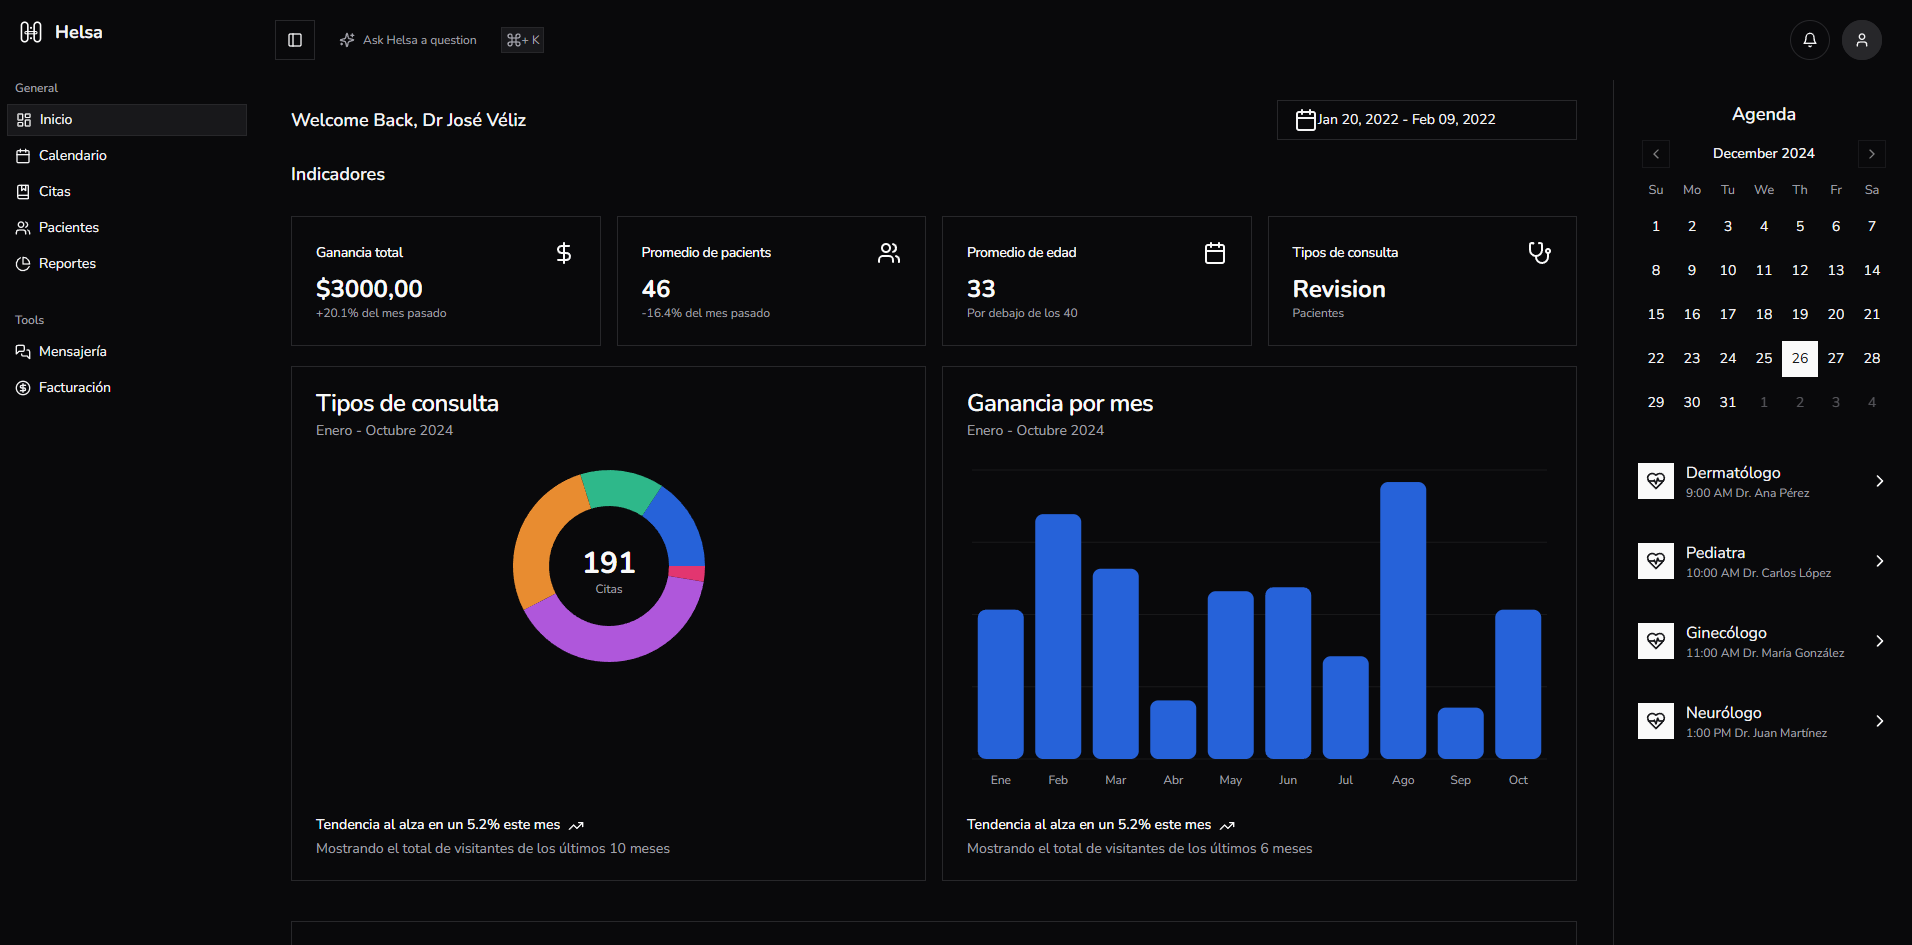The height and width of the screenshot is (945, 1912).
Task: Select January 2 in trailing calendar days
Action: coord(1800,402)
